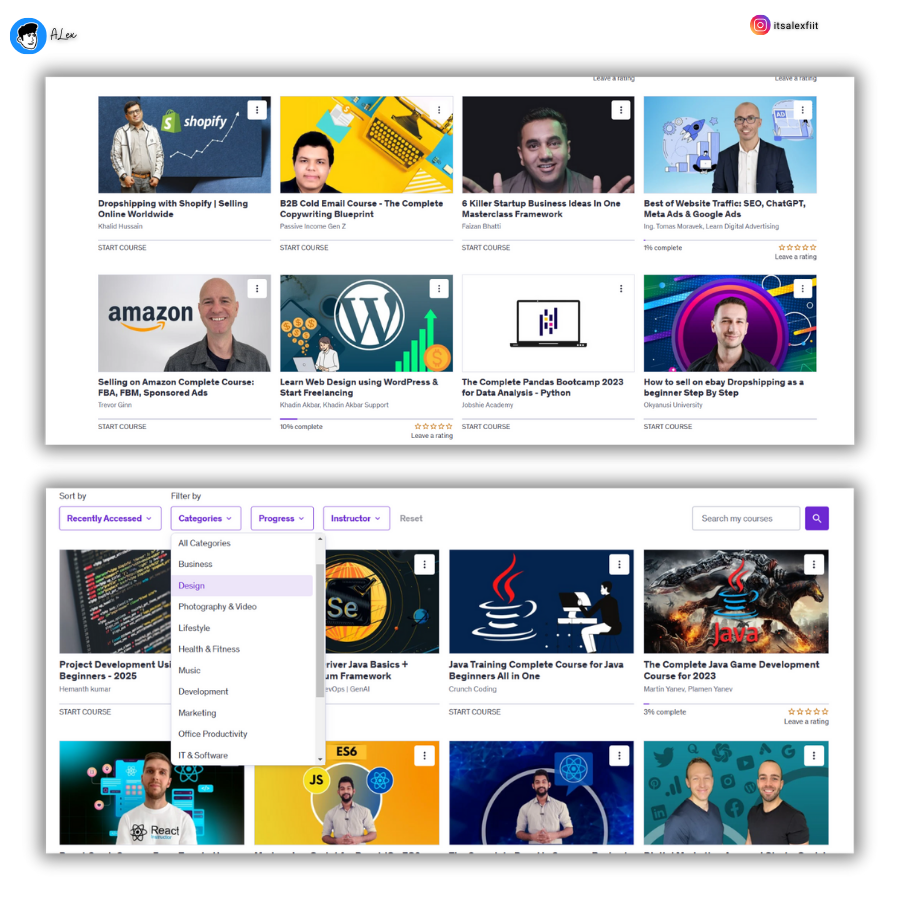Open options menu on React atom-logo presenter course

pos(619,755)
